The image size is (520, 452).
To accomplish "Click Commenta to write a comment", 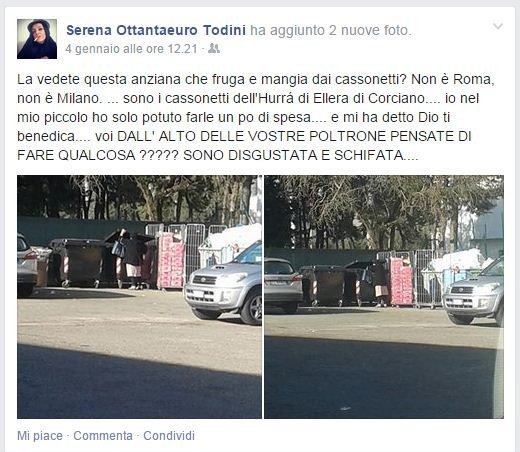I will click(103, 436).
